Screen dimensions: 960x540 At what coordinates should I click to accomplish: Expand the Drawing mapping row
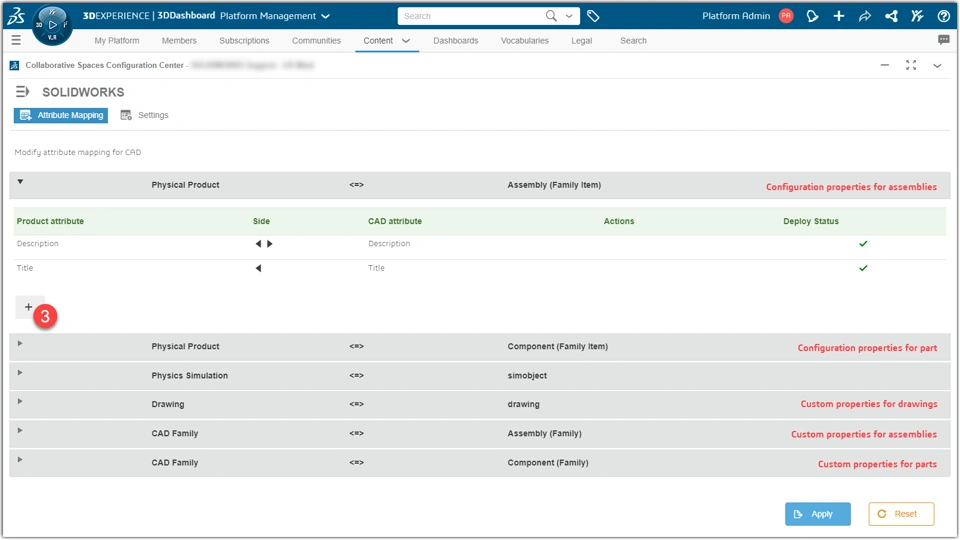[20, 402]
